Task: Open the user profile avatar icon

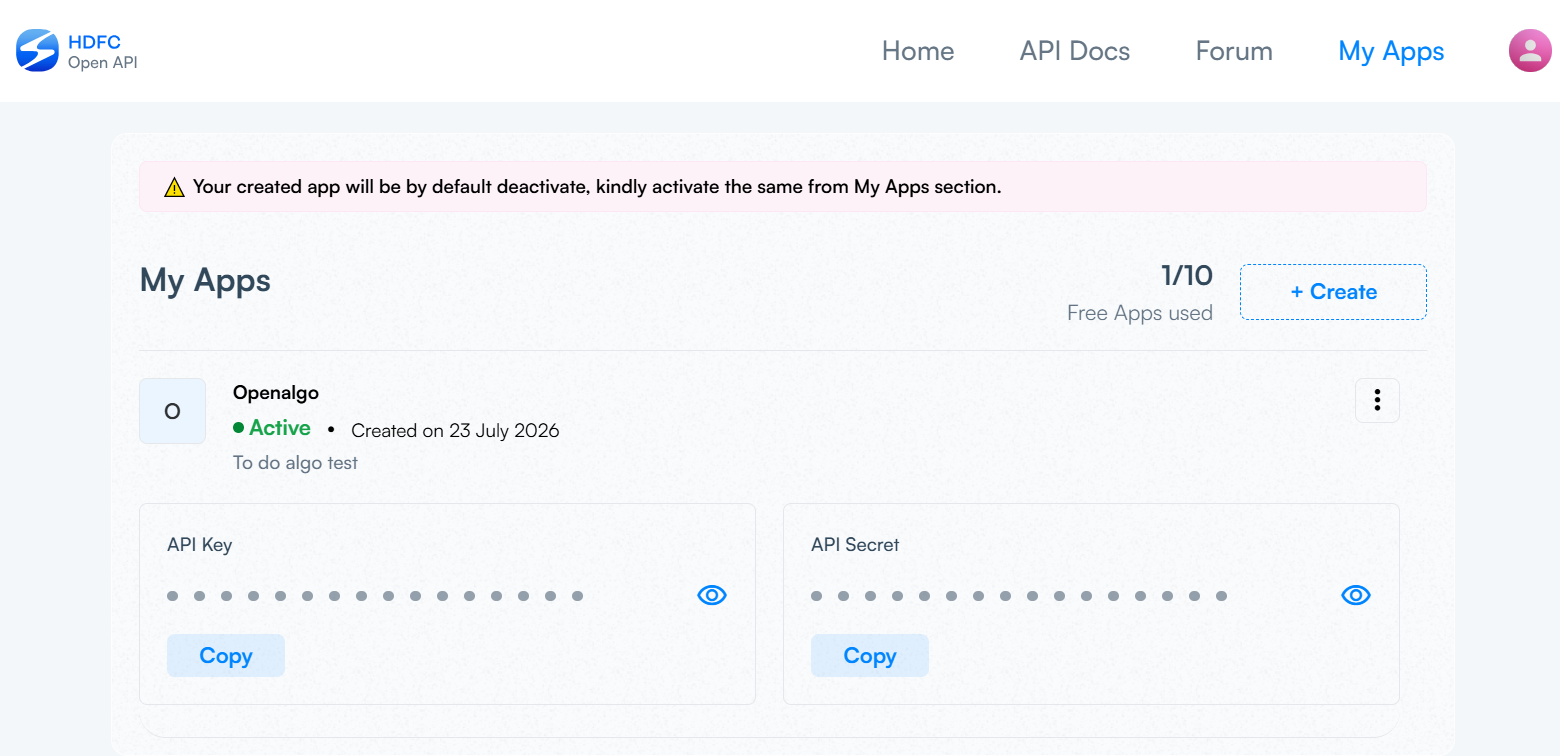Action: pyautogui.click(x=1530, y=51)
